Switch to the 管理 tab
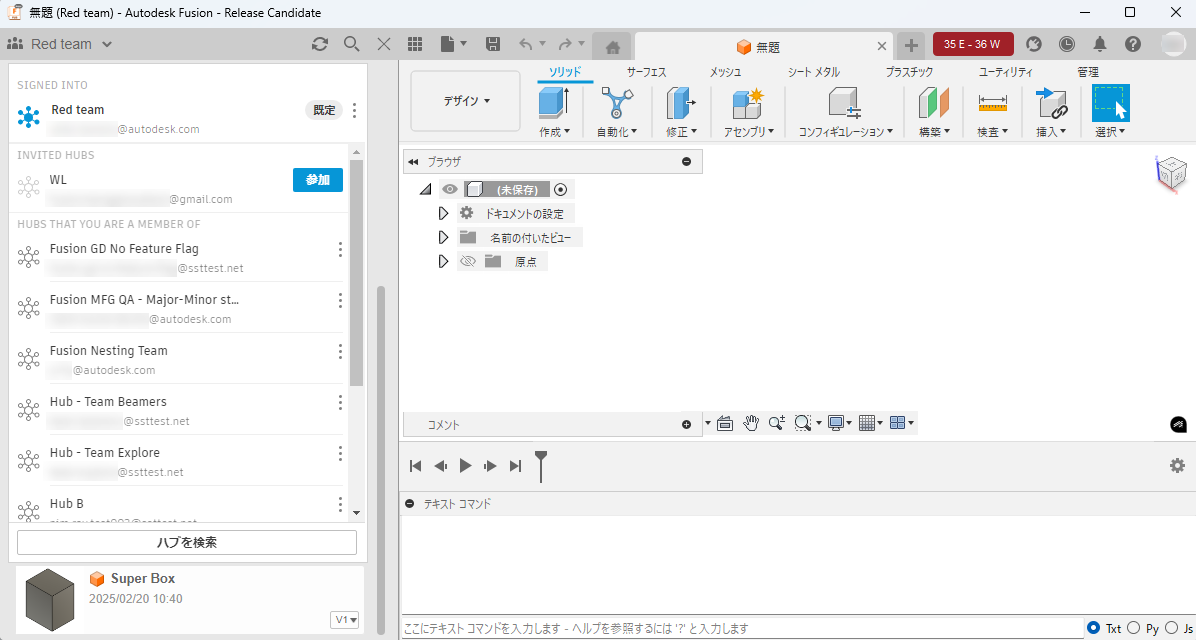 (1088, 72)
